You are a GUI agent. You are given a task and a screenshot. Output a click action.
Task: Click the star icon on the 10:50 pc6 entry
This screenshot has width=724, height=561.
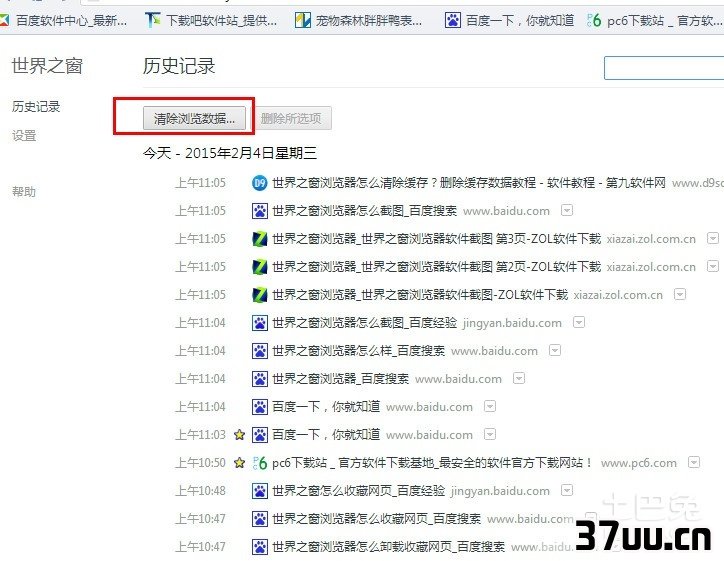tap(239, 462)
